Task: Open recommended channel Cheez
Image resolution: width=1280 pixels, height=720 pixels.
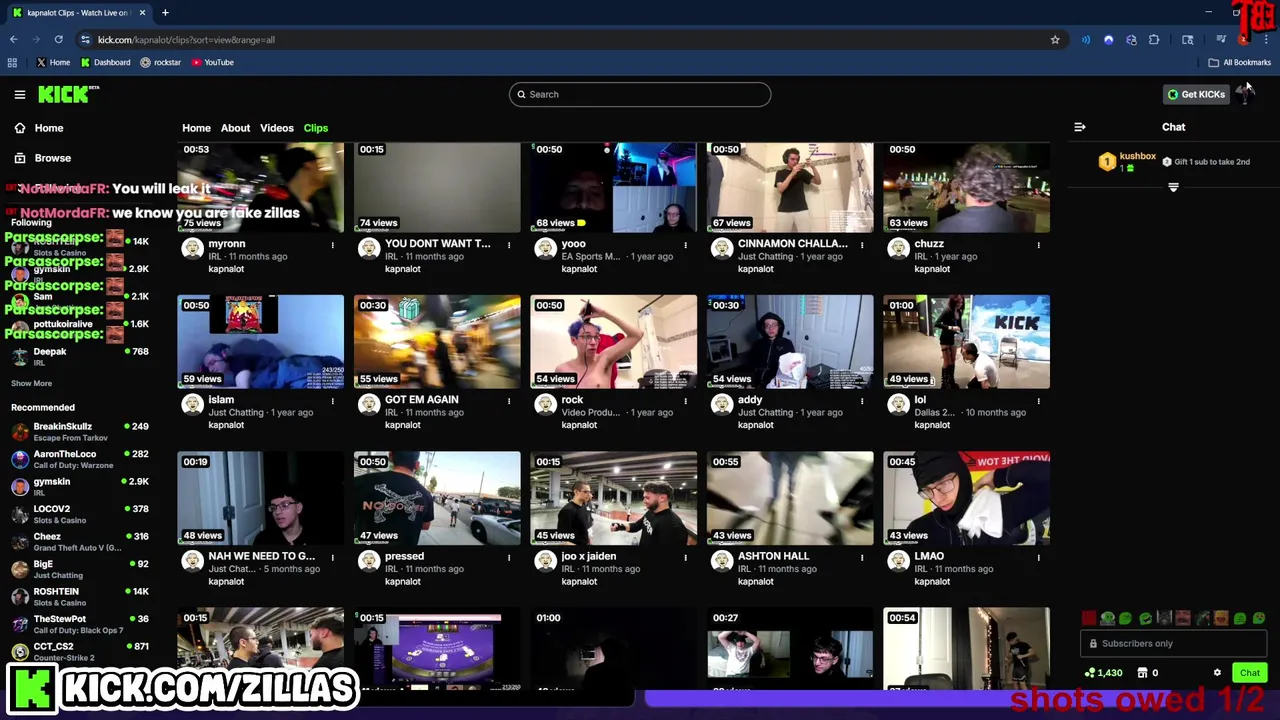Action: tap(80, 542)
